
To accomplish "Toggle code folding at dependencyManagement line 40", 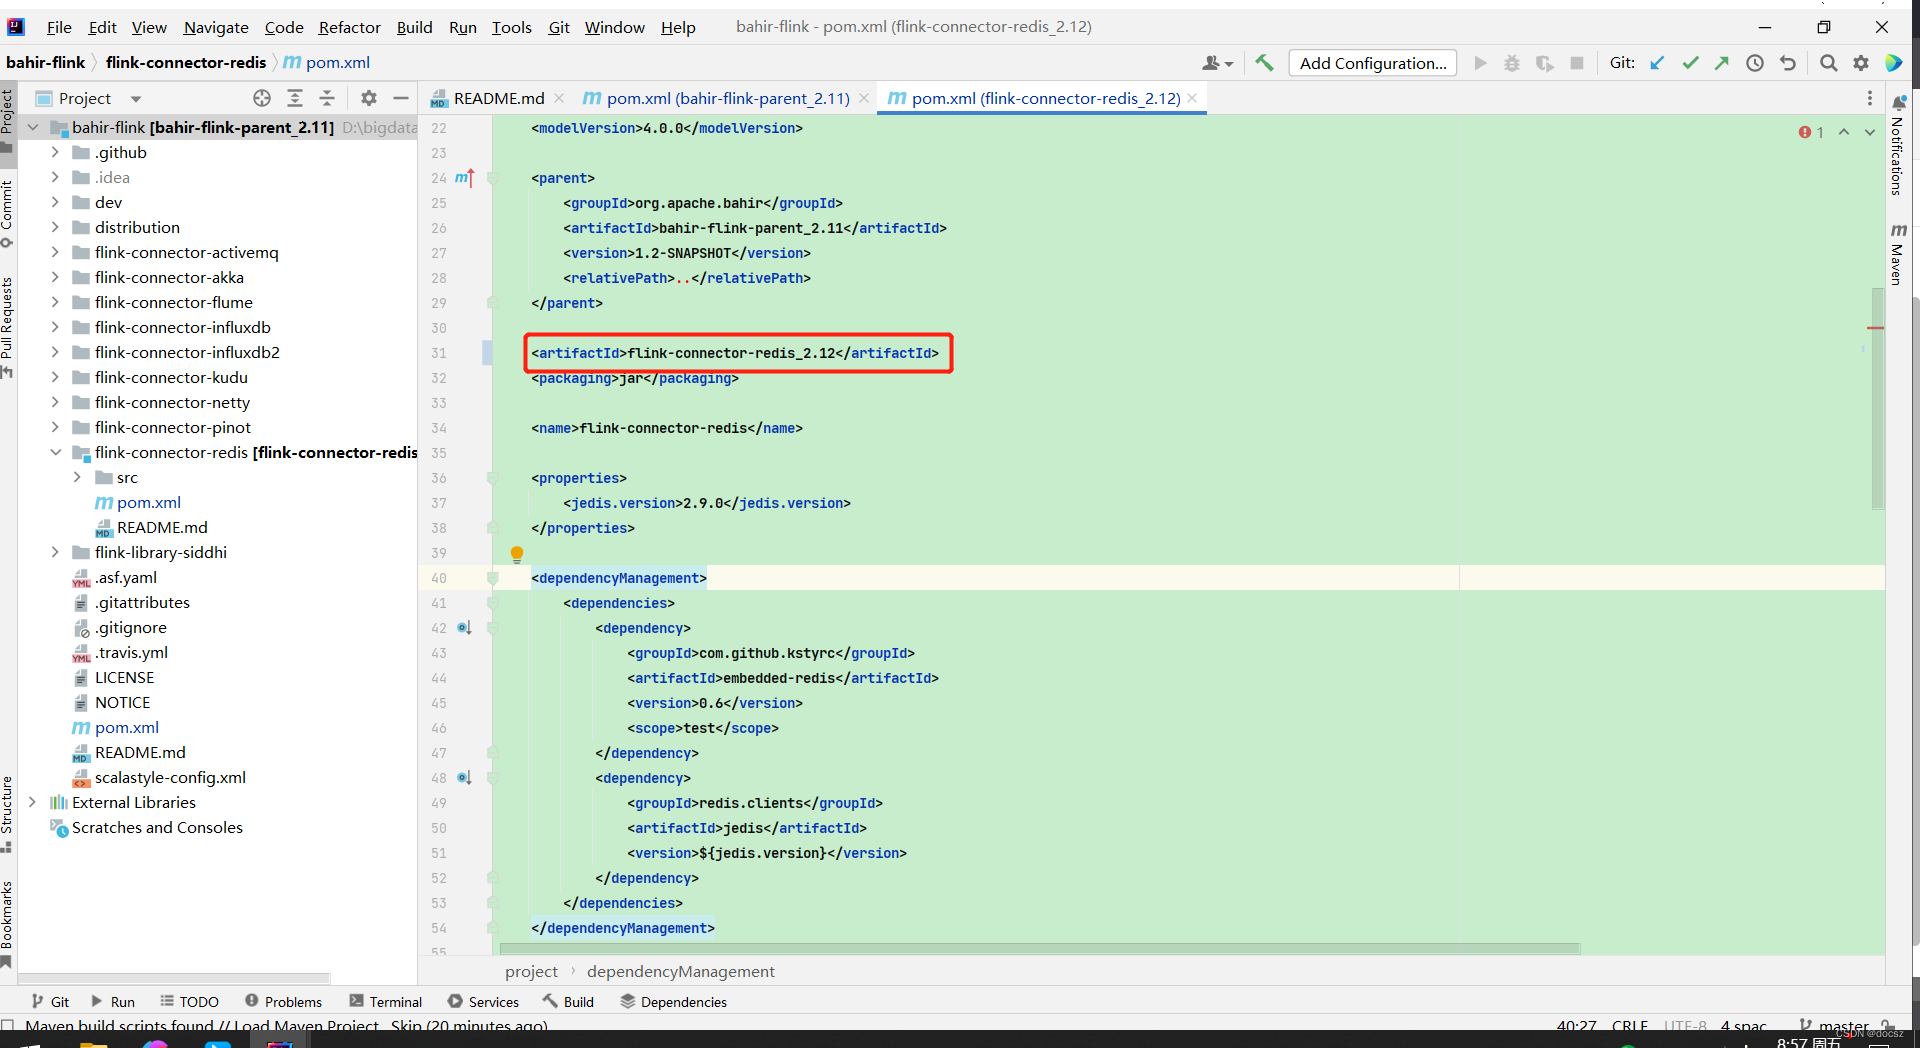I will click(x=492, y=578).
